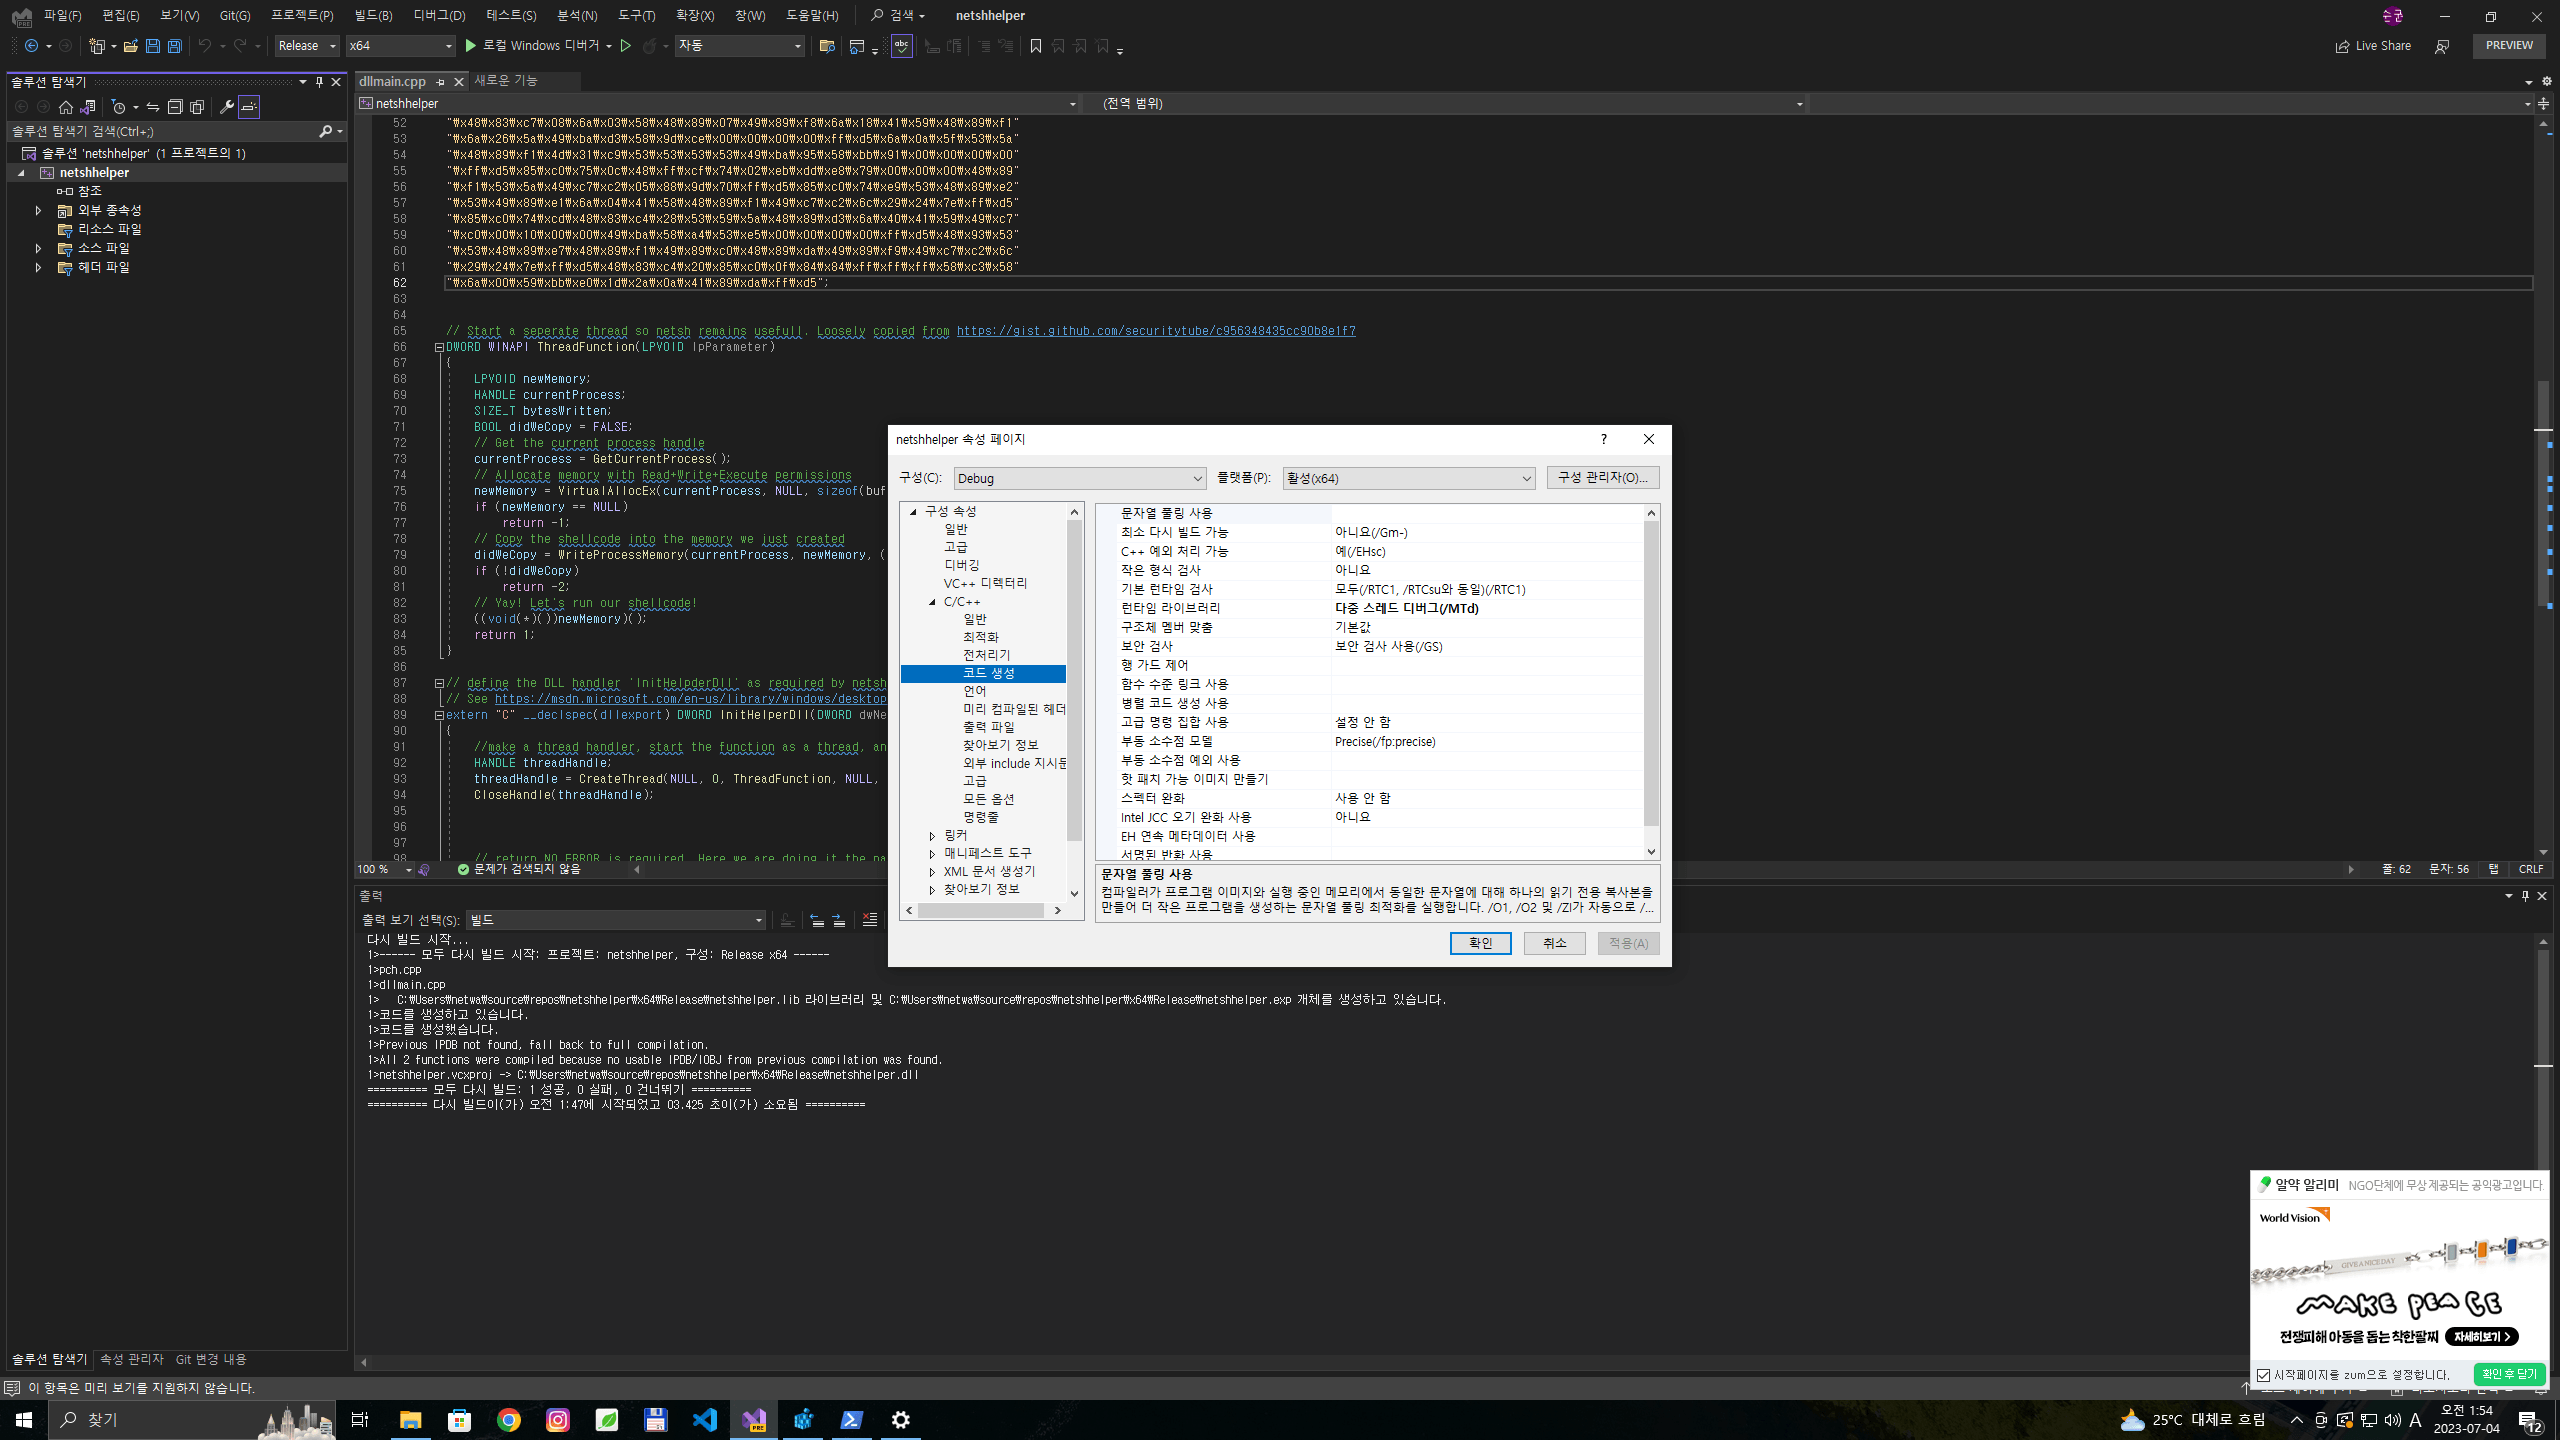Open the 빌드(B) menu

373,15
